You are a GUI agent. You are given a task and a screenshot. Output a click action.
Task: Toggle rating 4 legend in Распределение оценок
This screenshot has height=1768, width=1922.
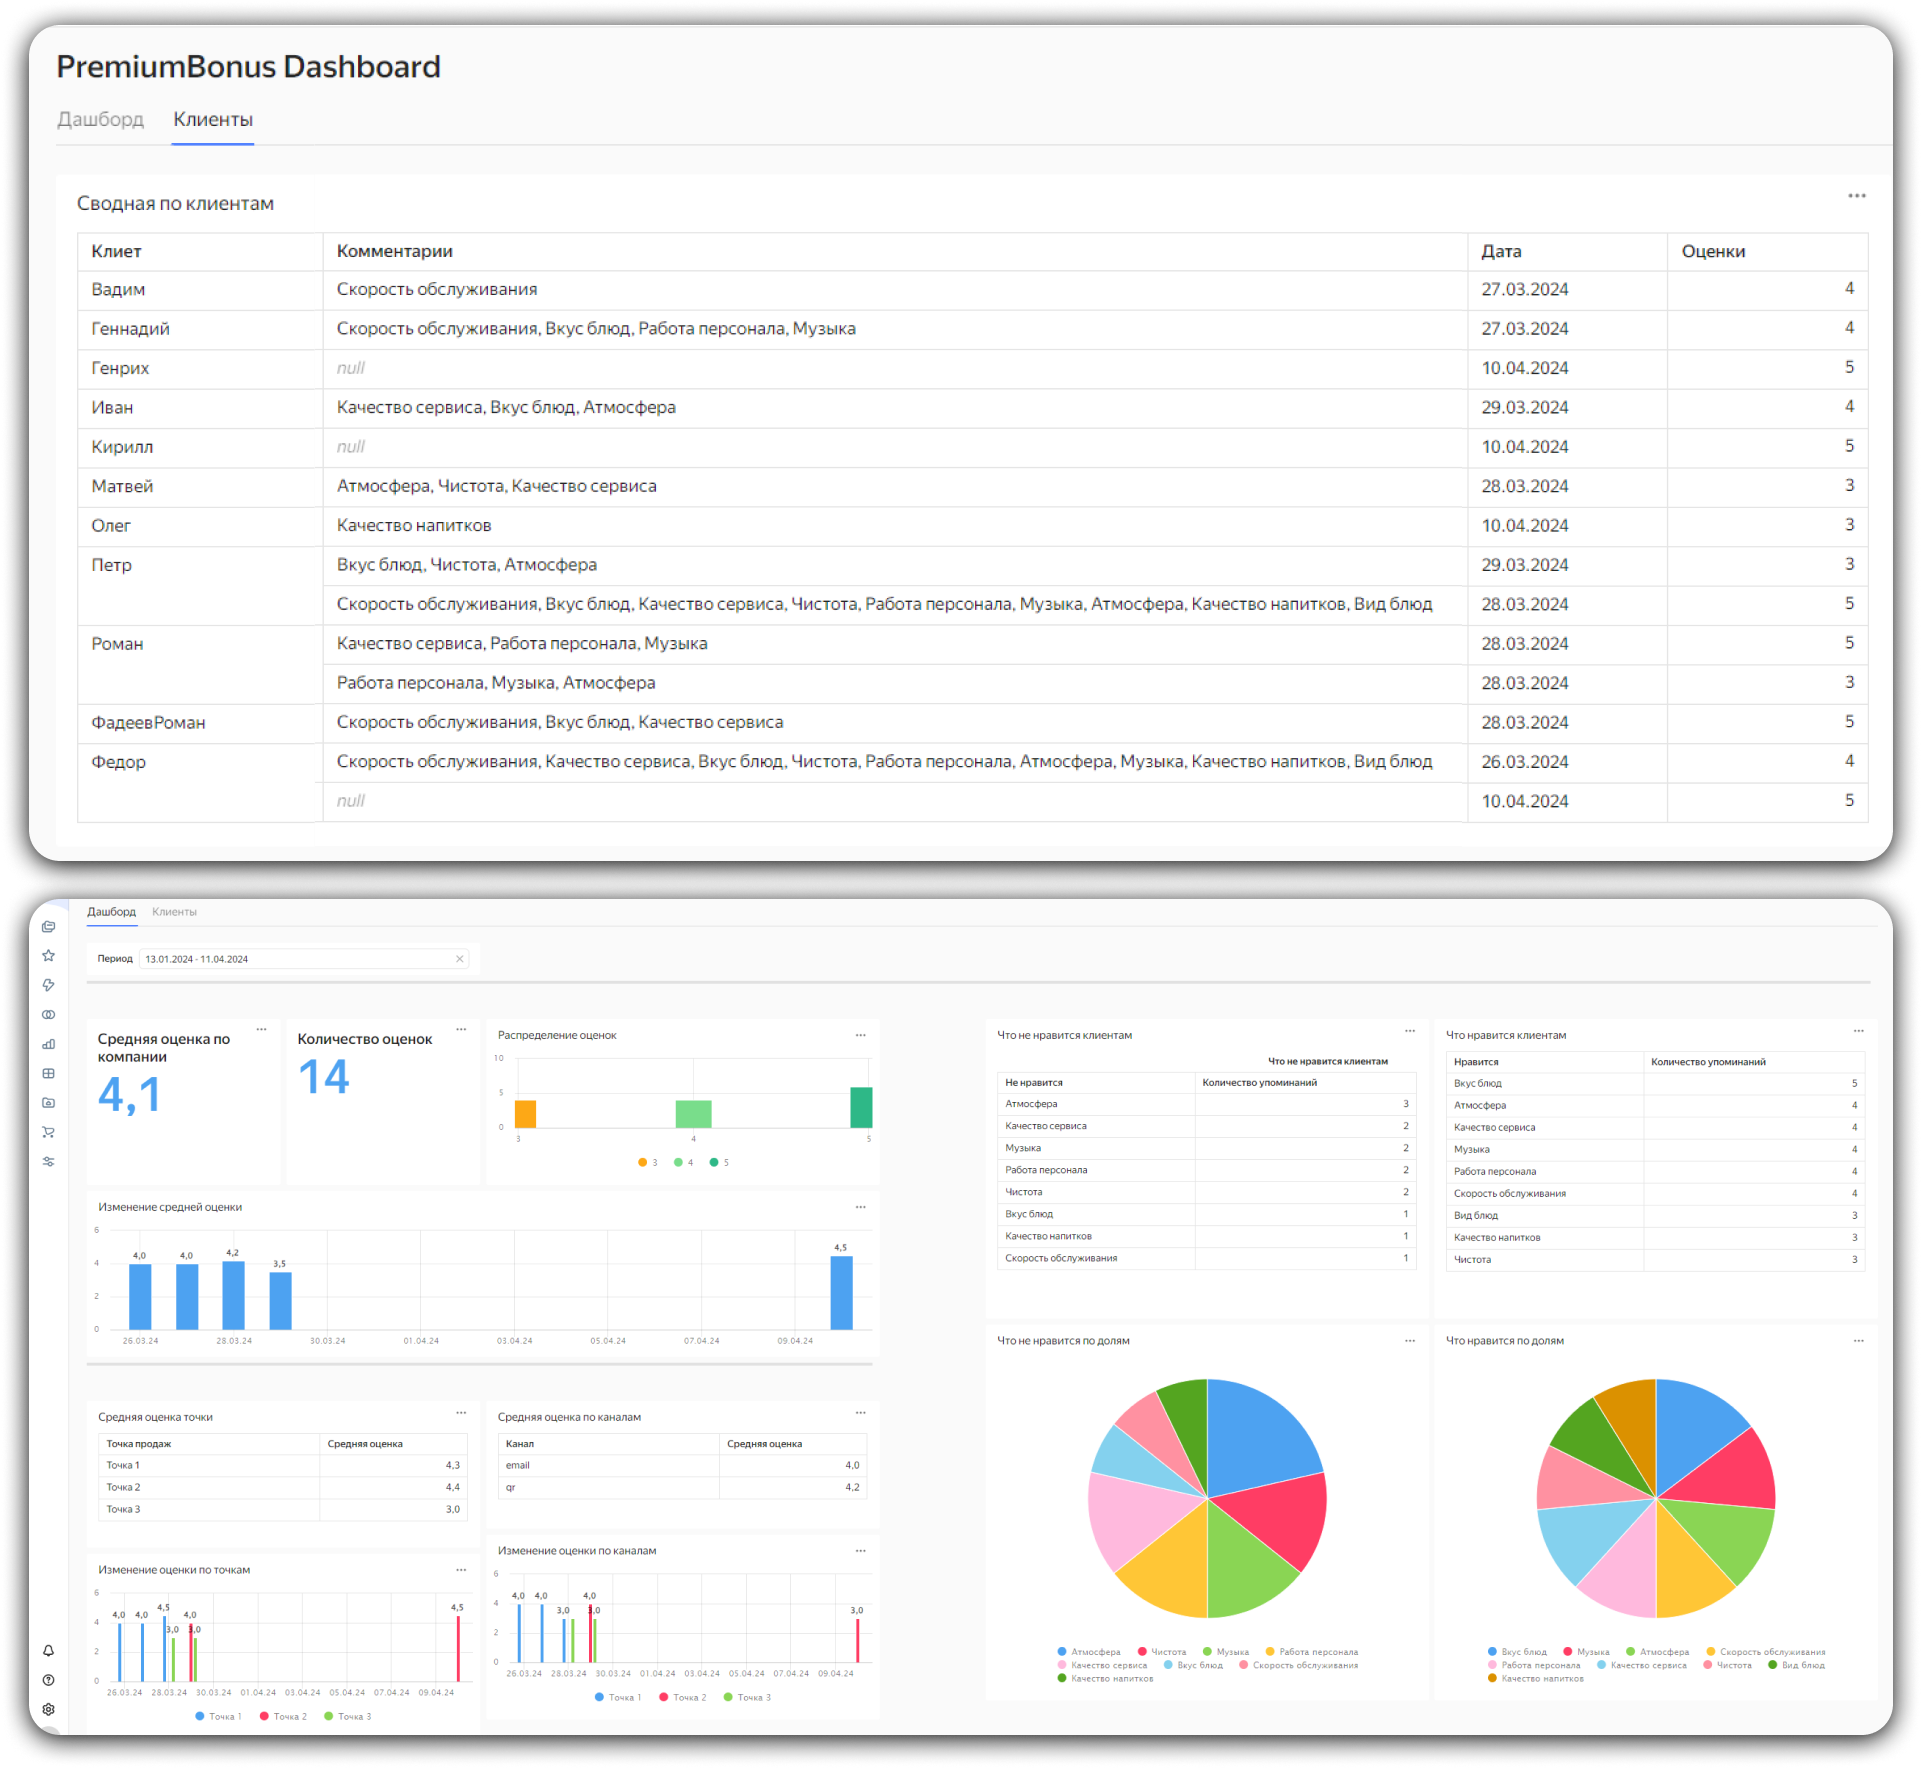[x=684, y=1162]
